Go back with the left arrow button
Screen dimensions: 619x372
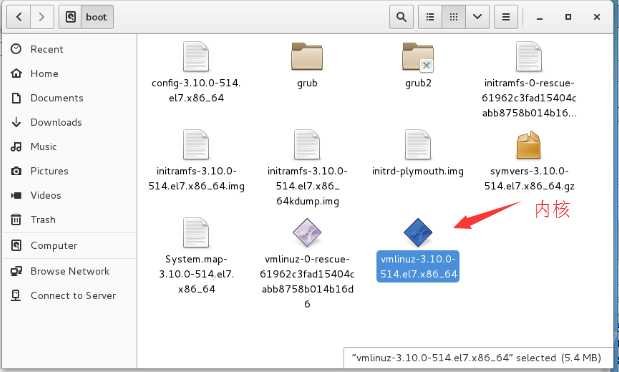pos(19,17)
